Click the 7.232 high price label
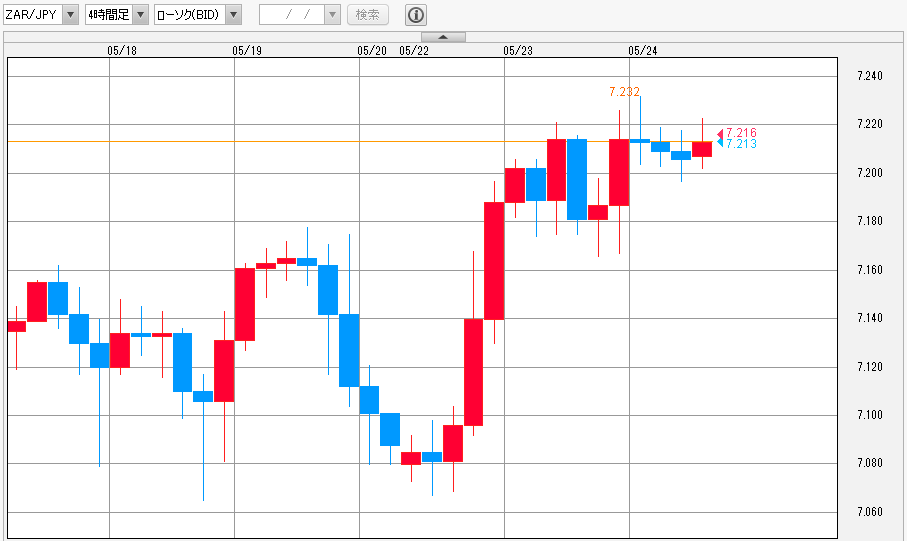 624,91
